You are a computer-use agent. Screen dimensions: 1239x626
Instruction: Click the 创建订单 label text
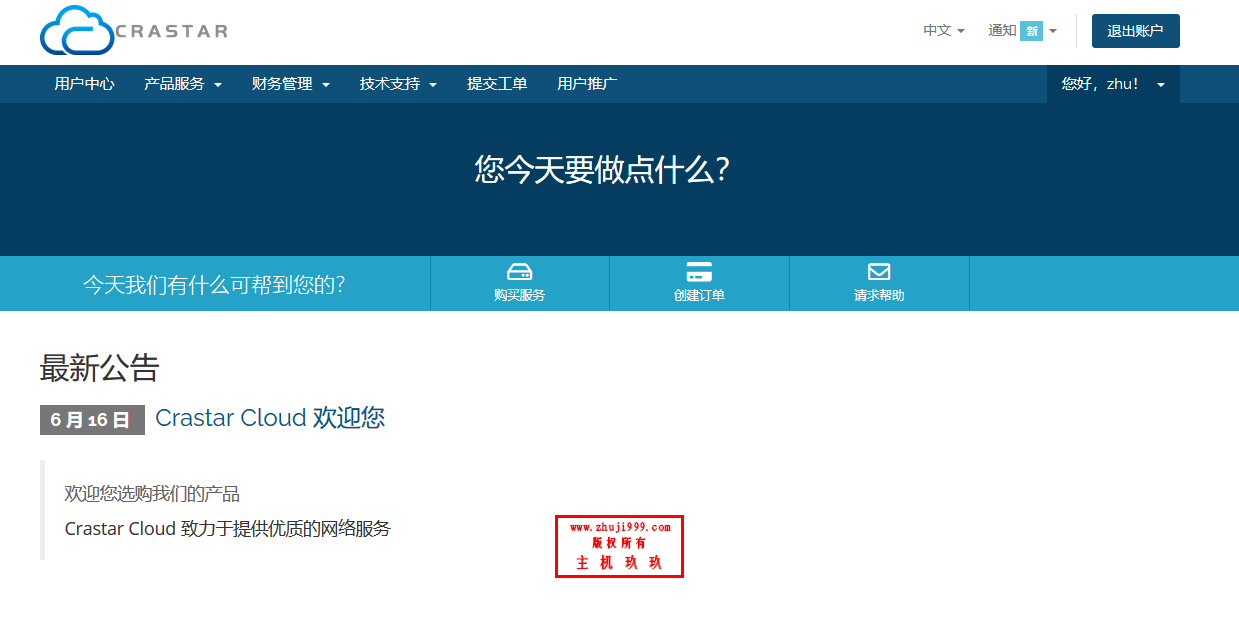(x=699, y=295)
